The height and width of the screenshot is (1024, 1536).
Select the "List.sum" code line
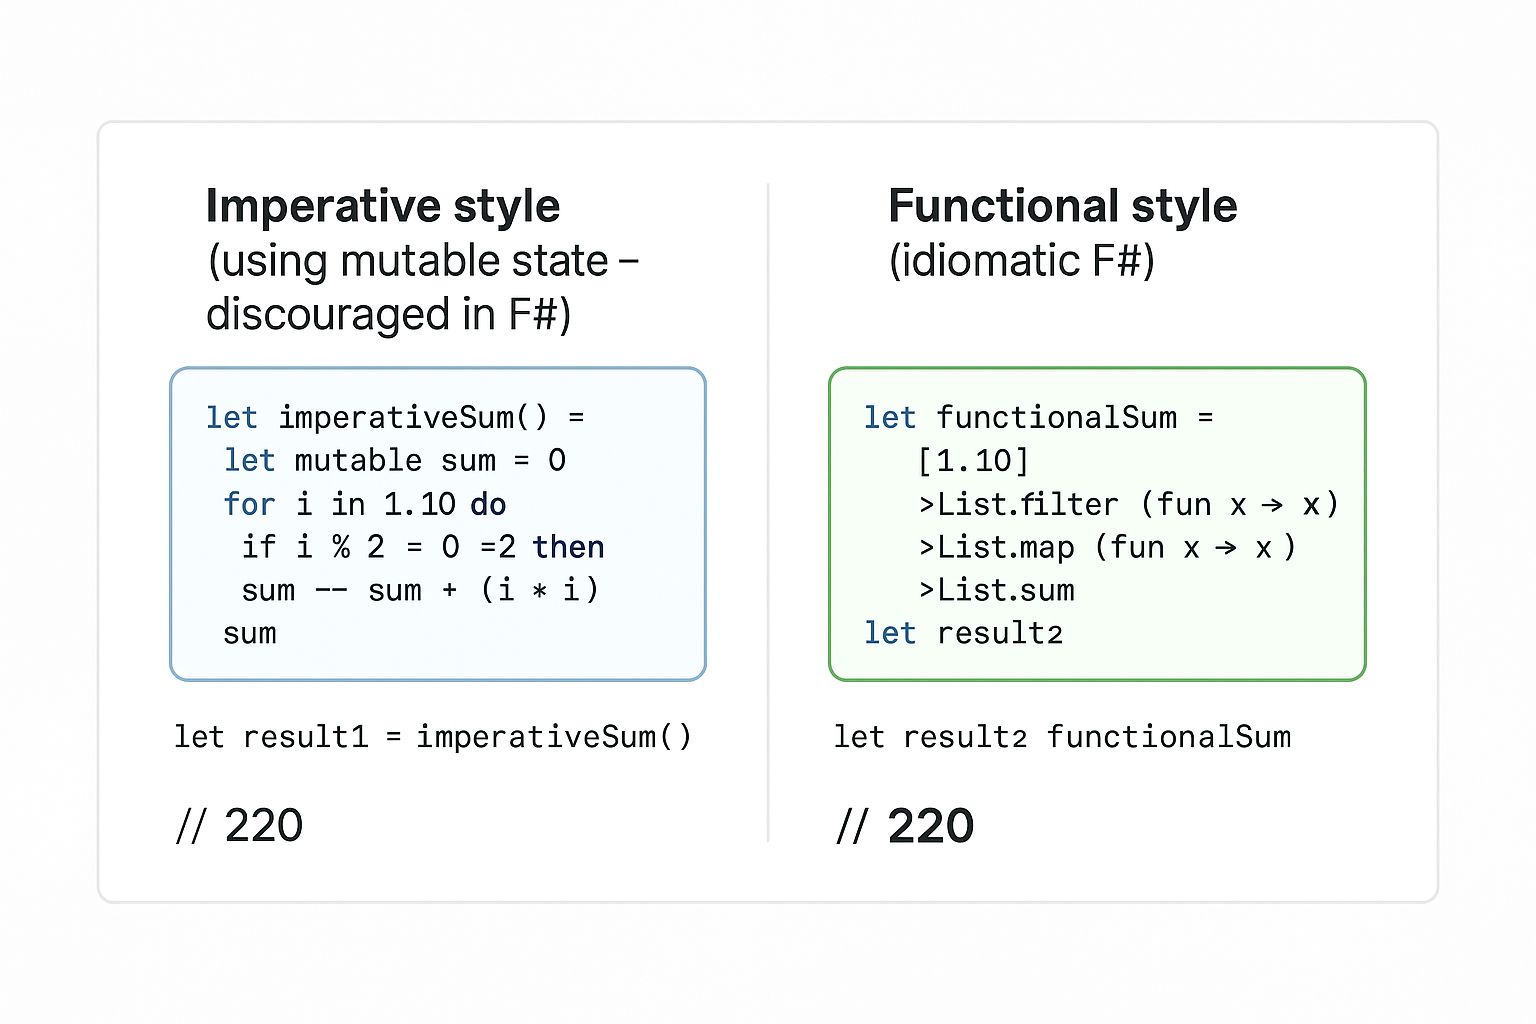(997, 590)
